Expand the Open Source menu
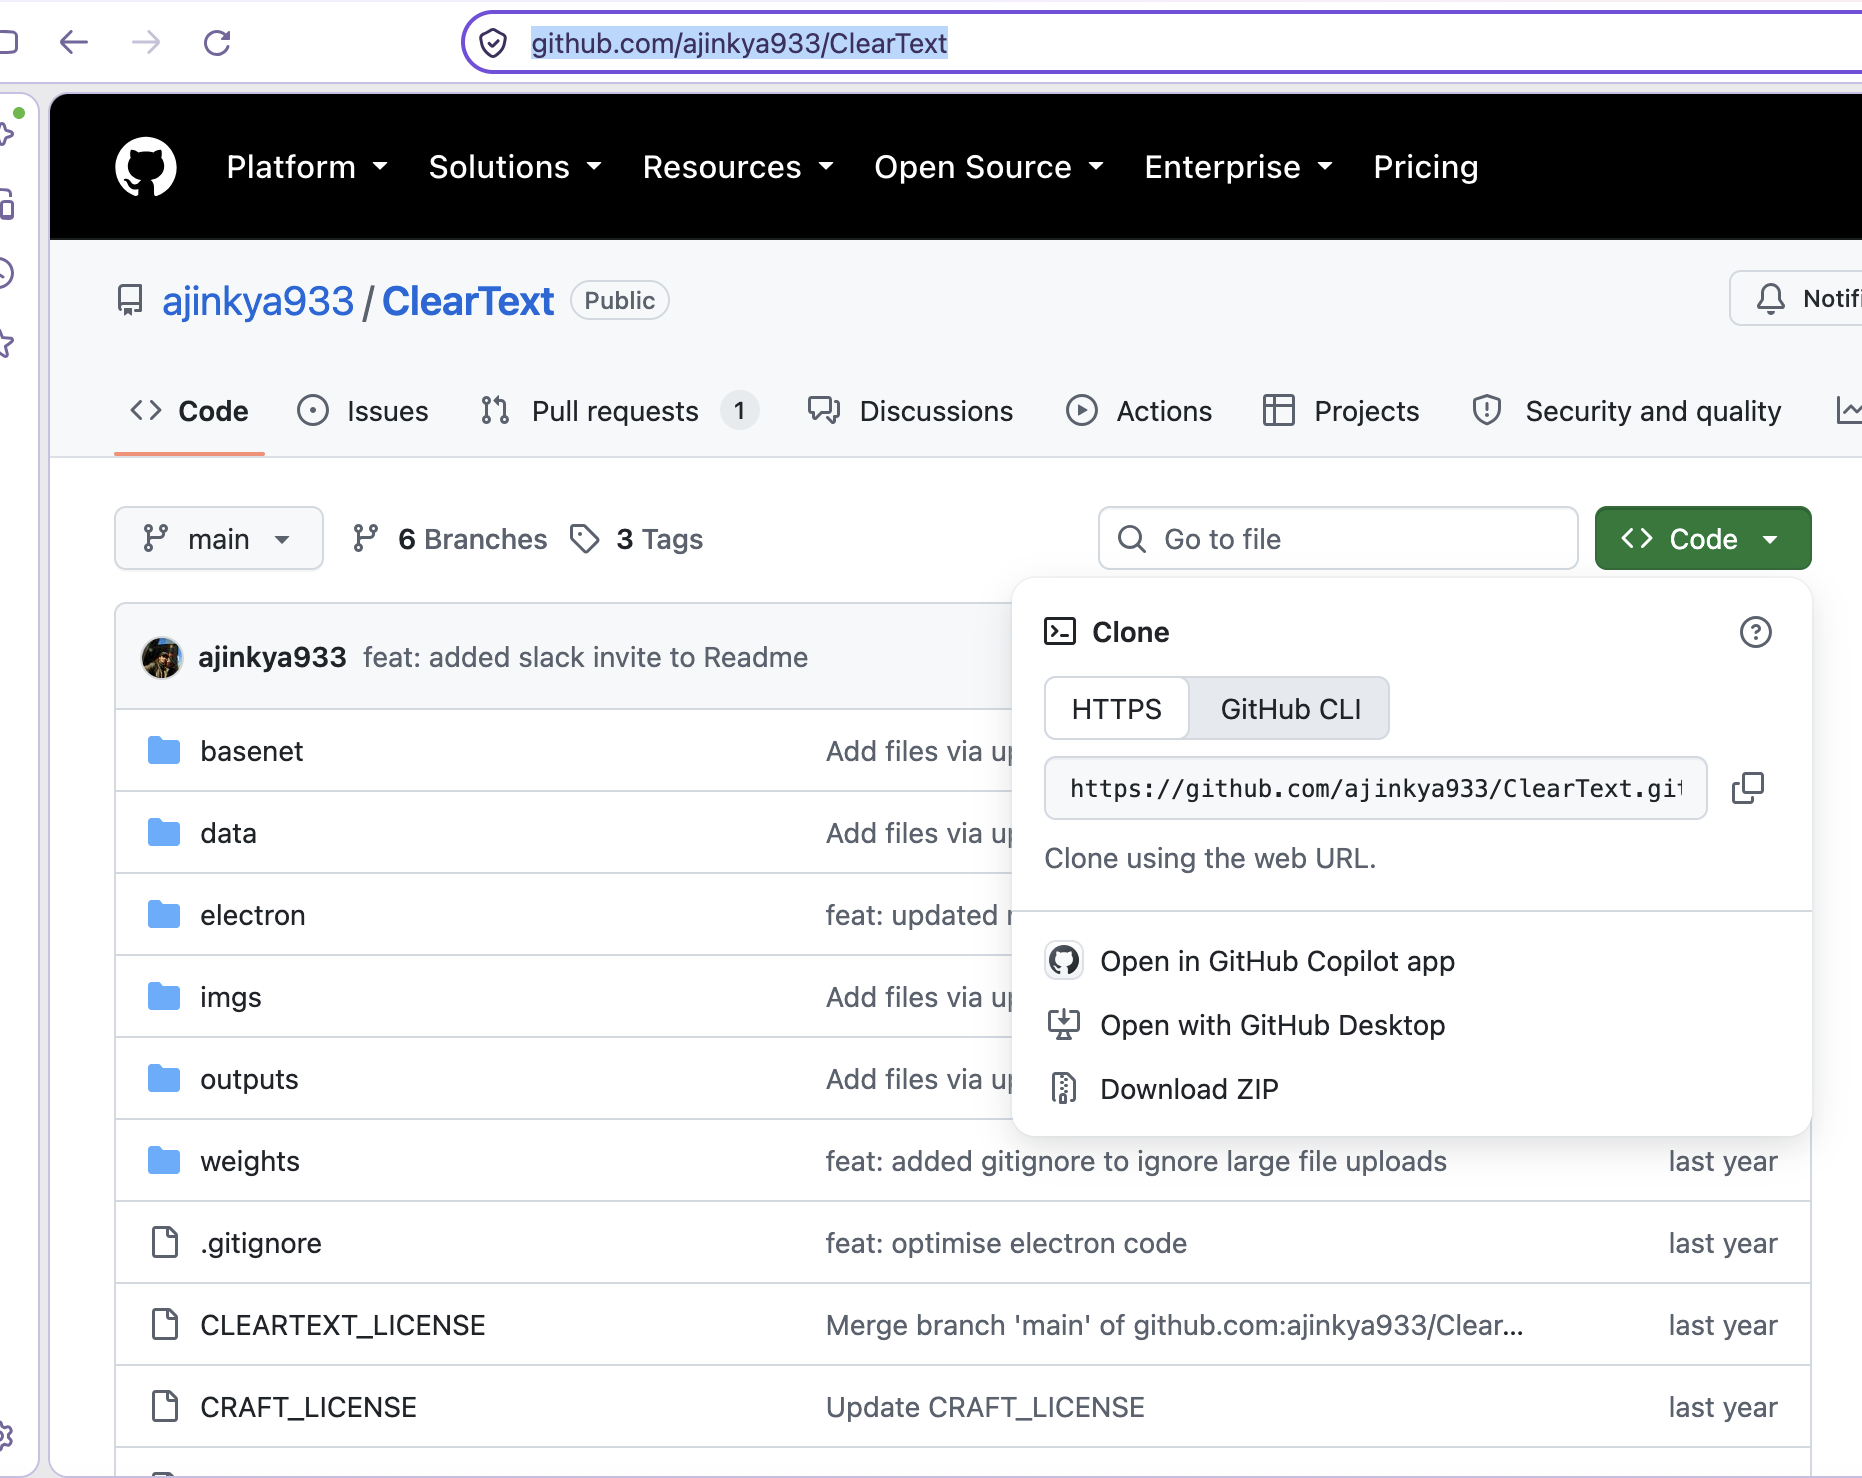Image resolution: width=1862 pixels, height=1478 pixels. [x=989, y=167]
